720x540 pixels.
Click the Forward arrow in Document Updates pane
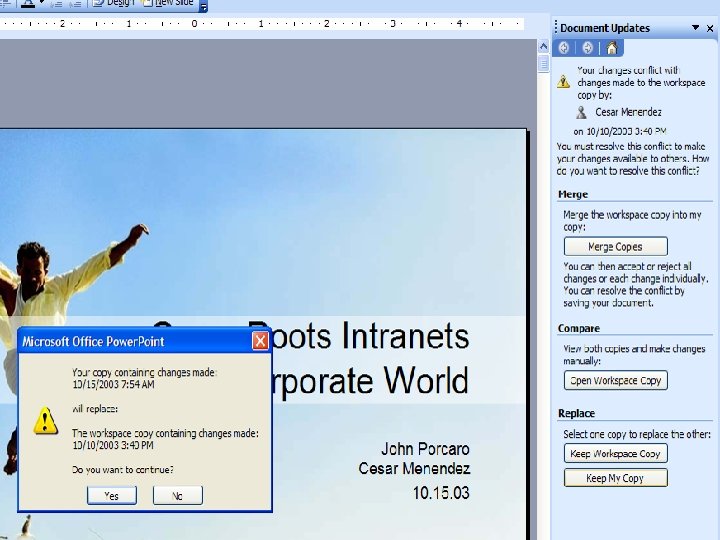(587, 48)
